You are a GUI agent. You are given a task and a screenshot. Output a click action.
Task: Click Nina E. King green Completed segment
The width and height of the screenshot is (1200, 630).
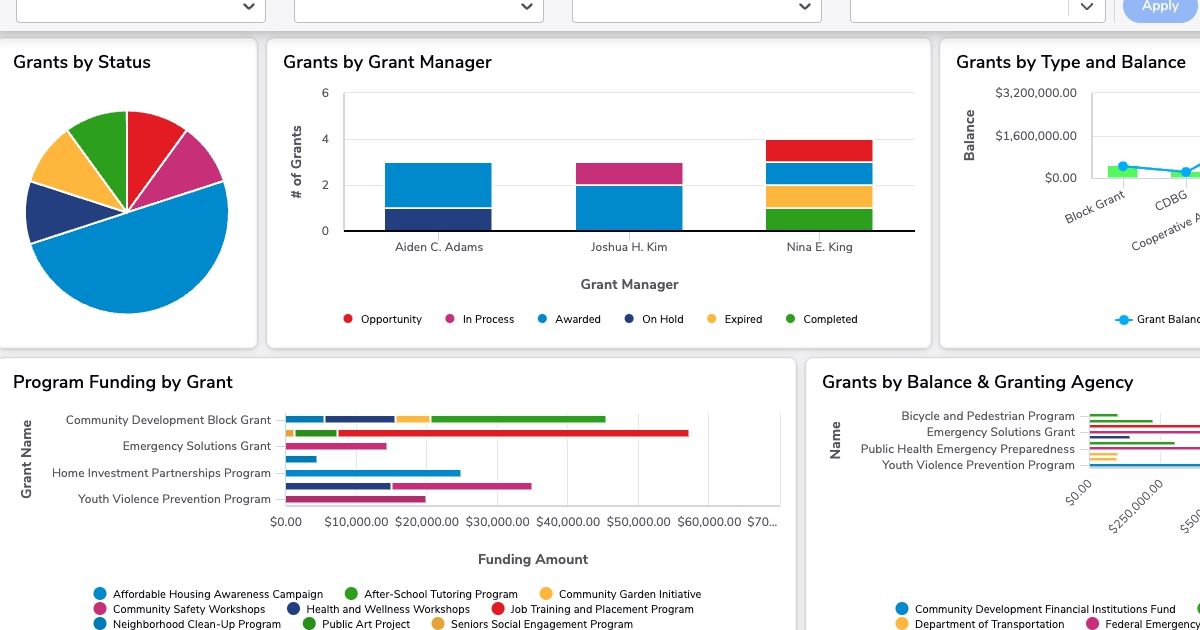click(819, 220)
